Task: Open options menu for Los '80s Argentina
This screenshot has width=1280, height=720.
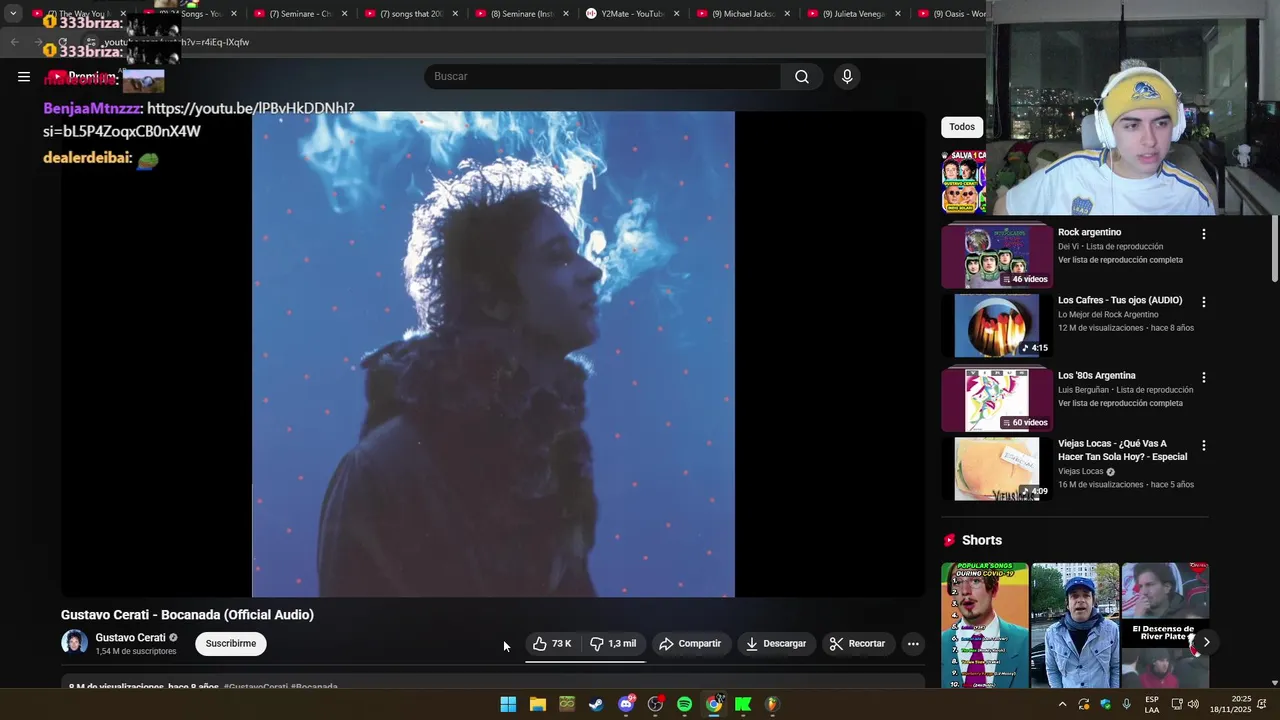Action: pos(1204,378)
